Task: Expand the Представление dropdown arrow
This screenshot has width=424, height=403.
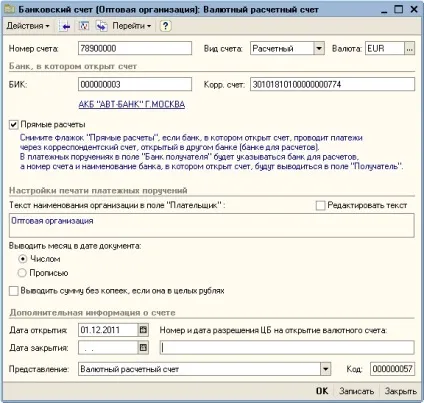Action: click(326, 369)
